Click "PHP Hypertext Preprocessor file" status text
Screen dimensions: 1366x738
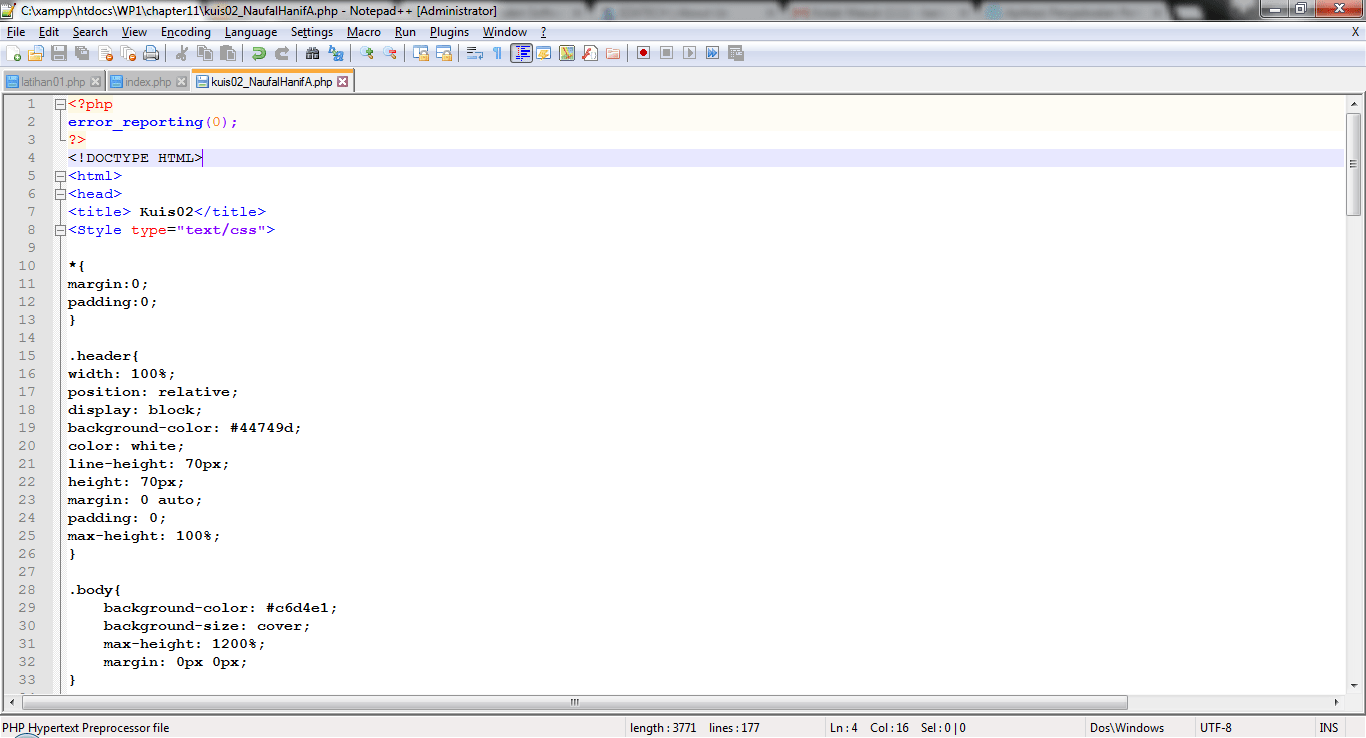(x=86, y=728)
